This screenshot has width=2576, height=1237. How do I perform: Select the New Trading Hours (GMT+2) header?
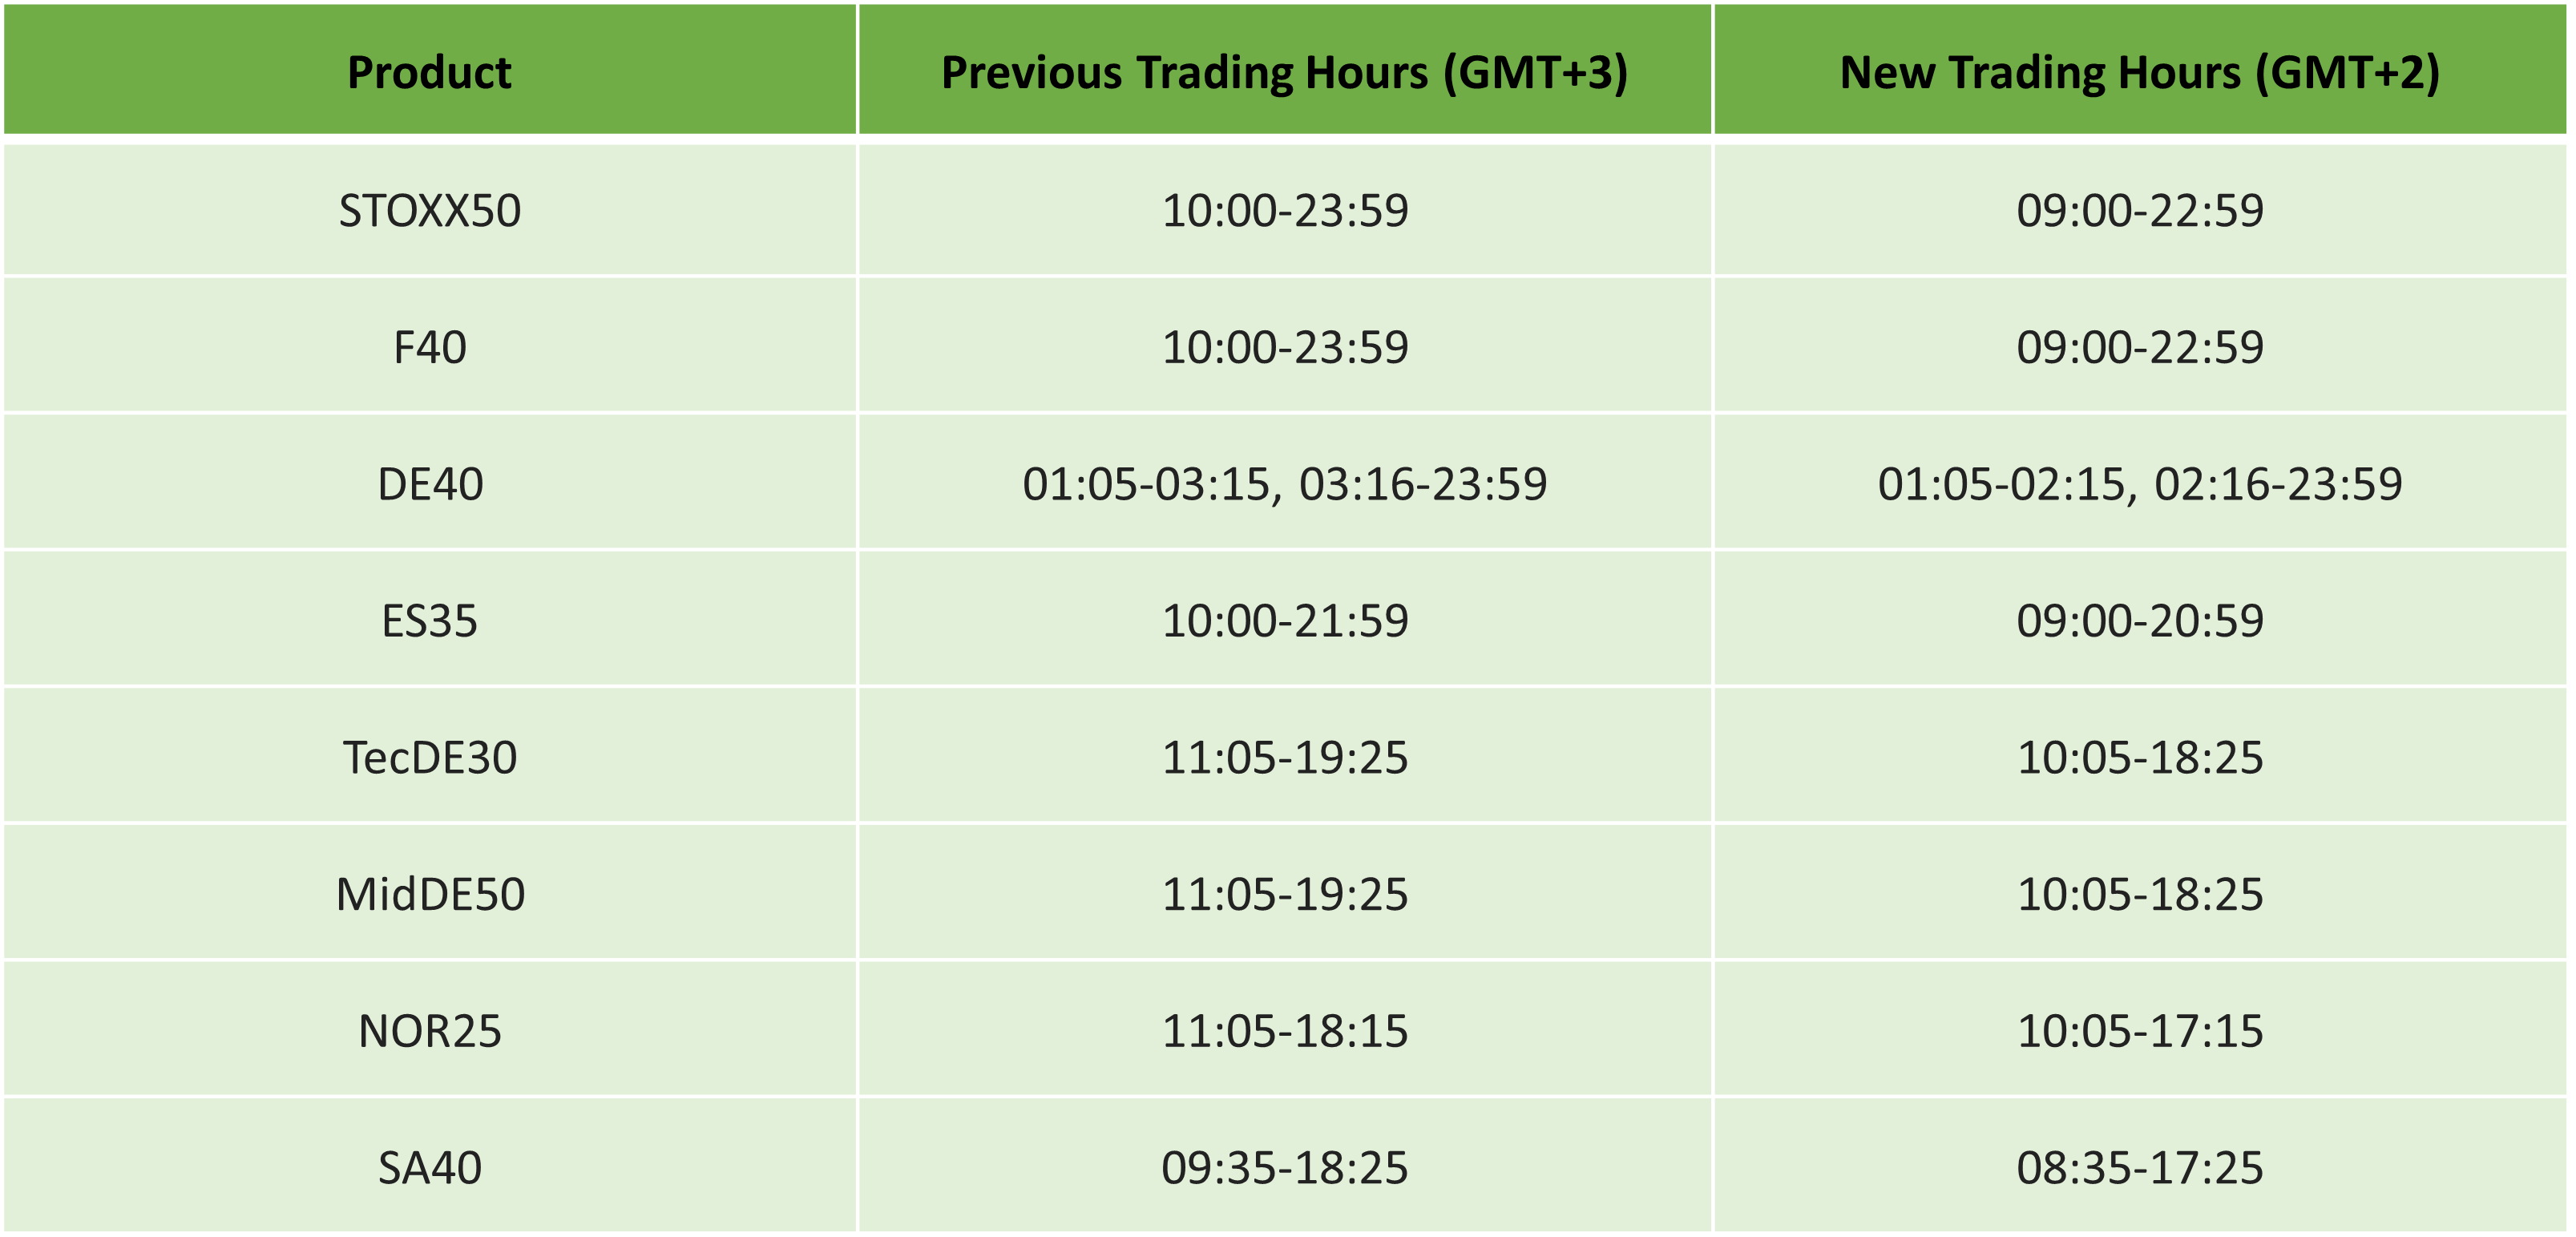(2139, 72)
